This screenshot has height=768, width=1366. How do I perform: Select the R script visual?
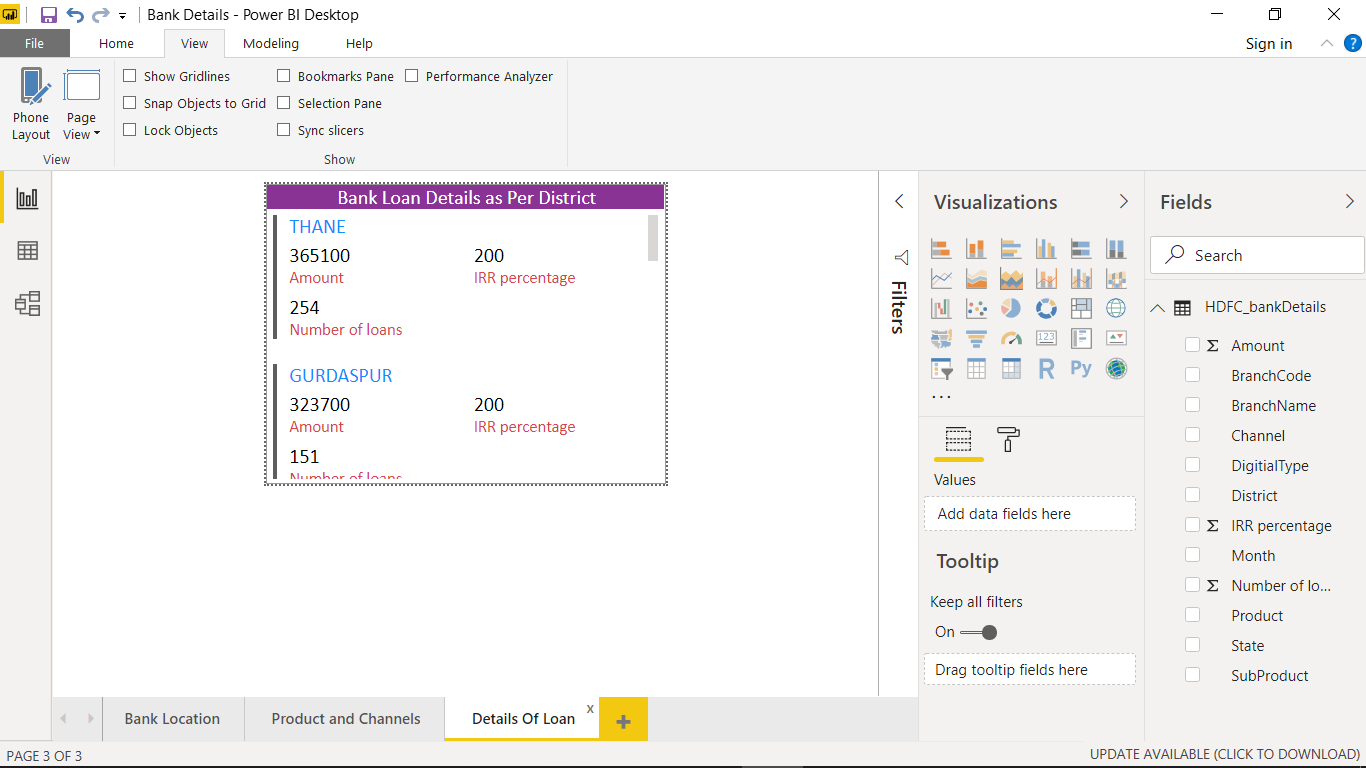[1046, 368]
